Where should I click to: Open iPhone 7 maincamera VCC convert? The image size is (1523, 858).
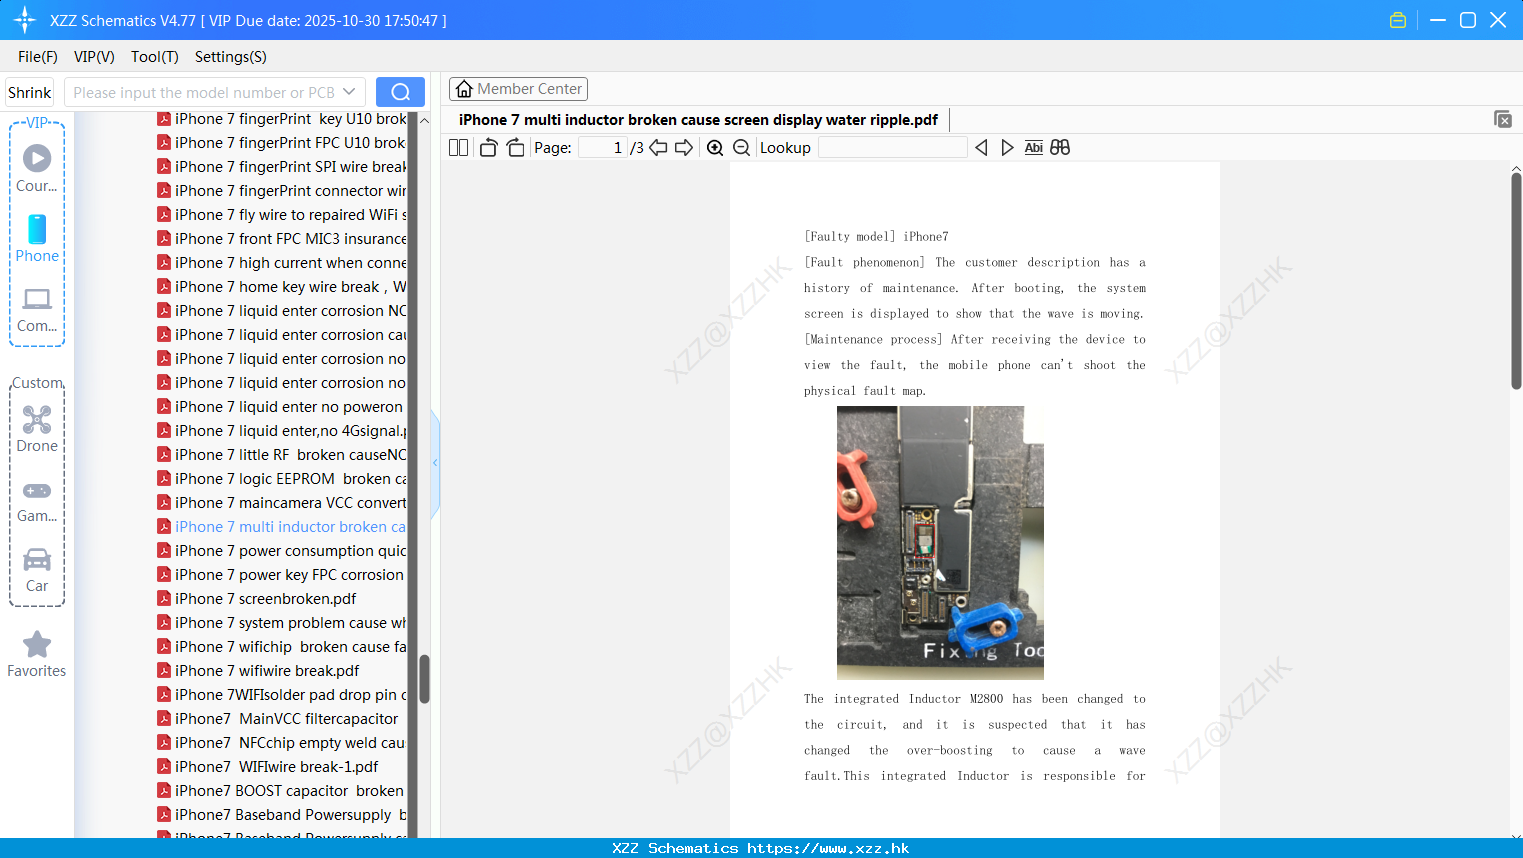(x=282, y=503)
